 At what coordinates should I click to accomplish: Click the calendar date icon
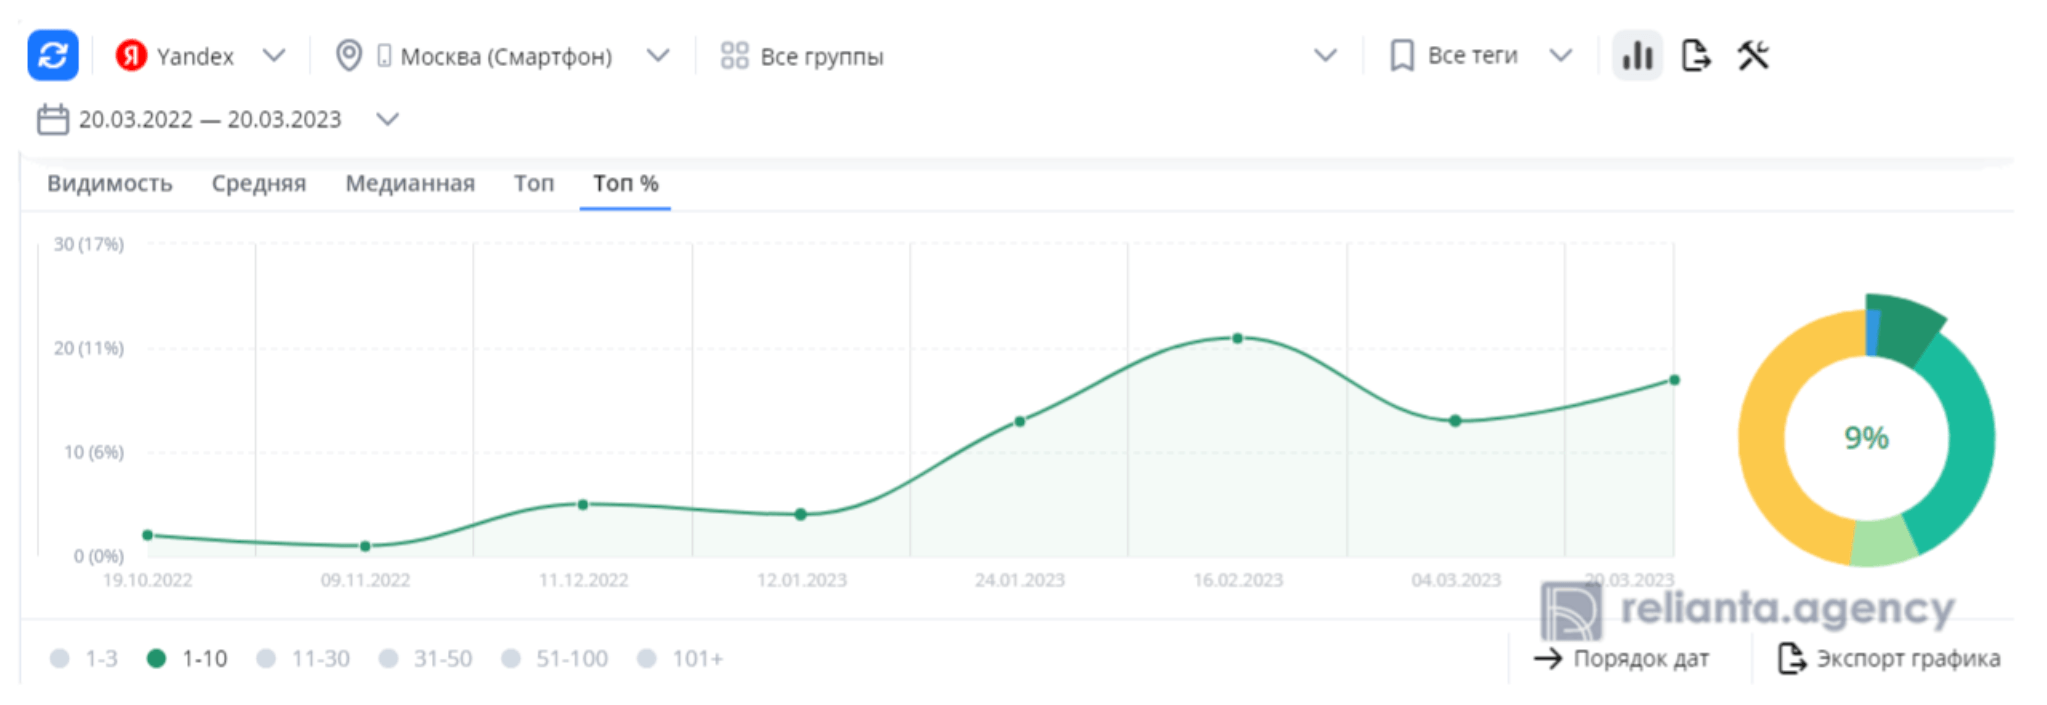coord(52,120)
